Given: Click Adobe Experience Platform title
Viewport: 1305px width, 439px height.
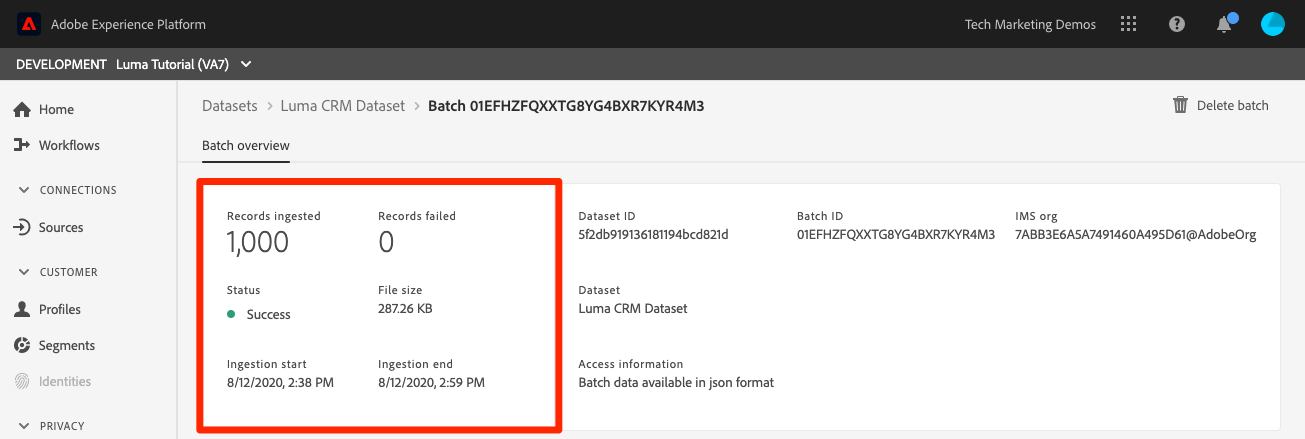Looking at the screenshot, I should point(128,24).
